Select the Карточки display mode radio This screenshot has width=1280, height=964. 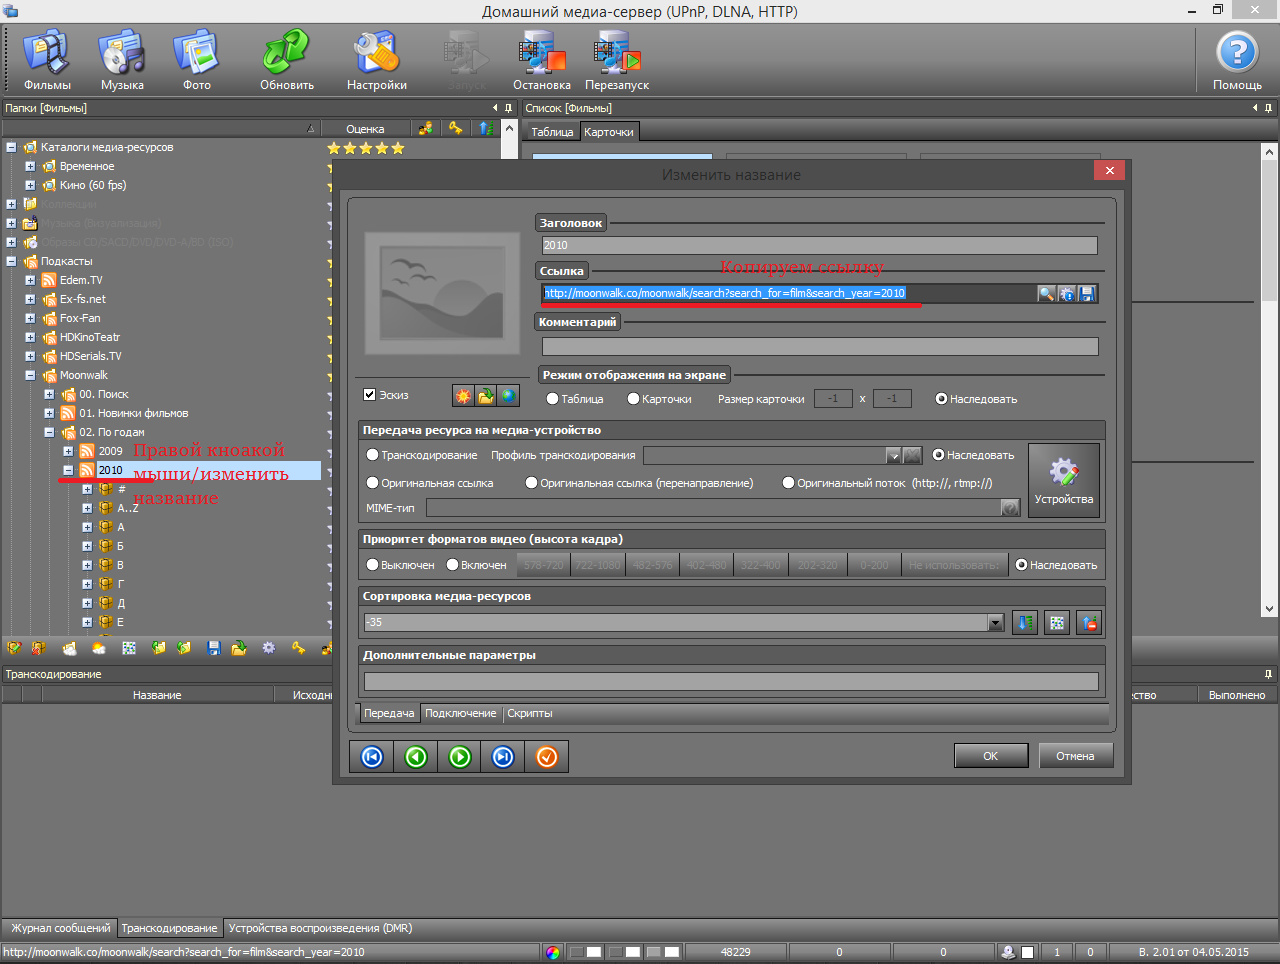click(x=633, y=399)
